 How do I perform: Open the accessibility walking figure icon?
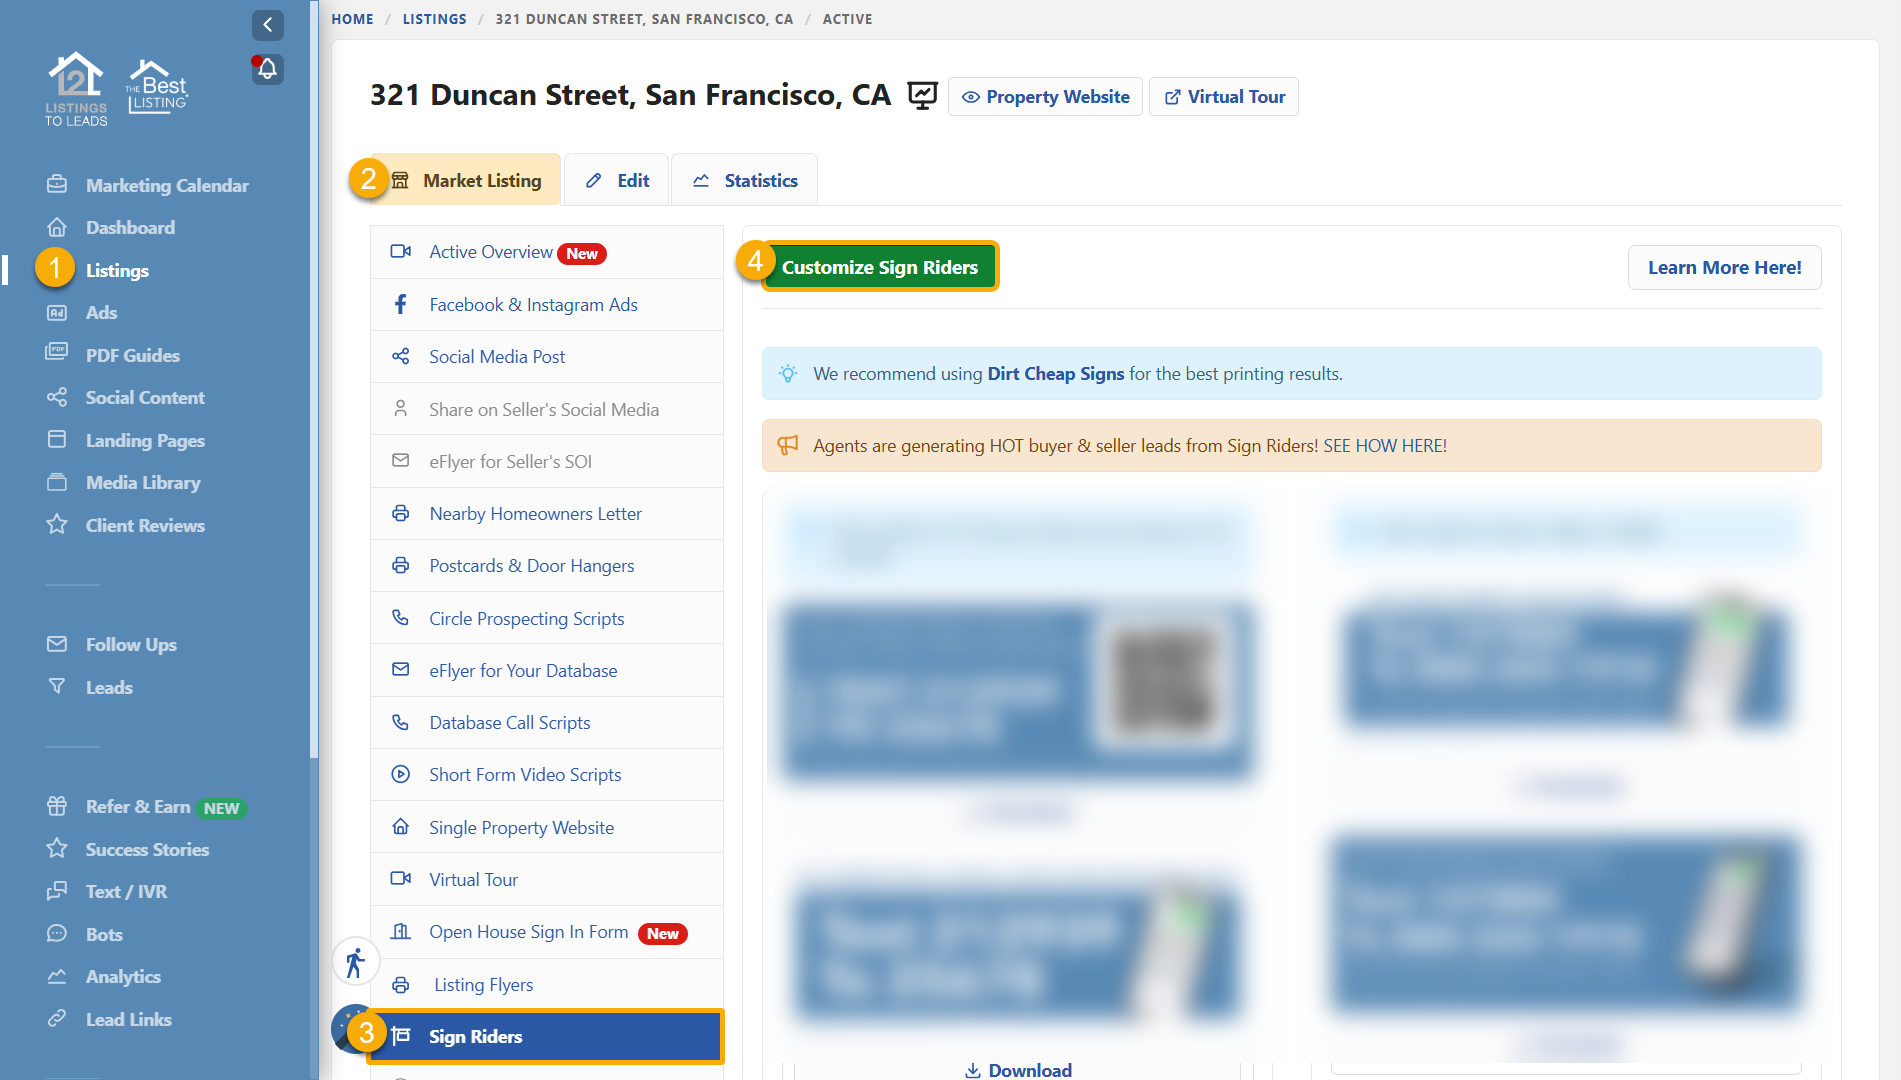(x=355, y=963)
